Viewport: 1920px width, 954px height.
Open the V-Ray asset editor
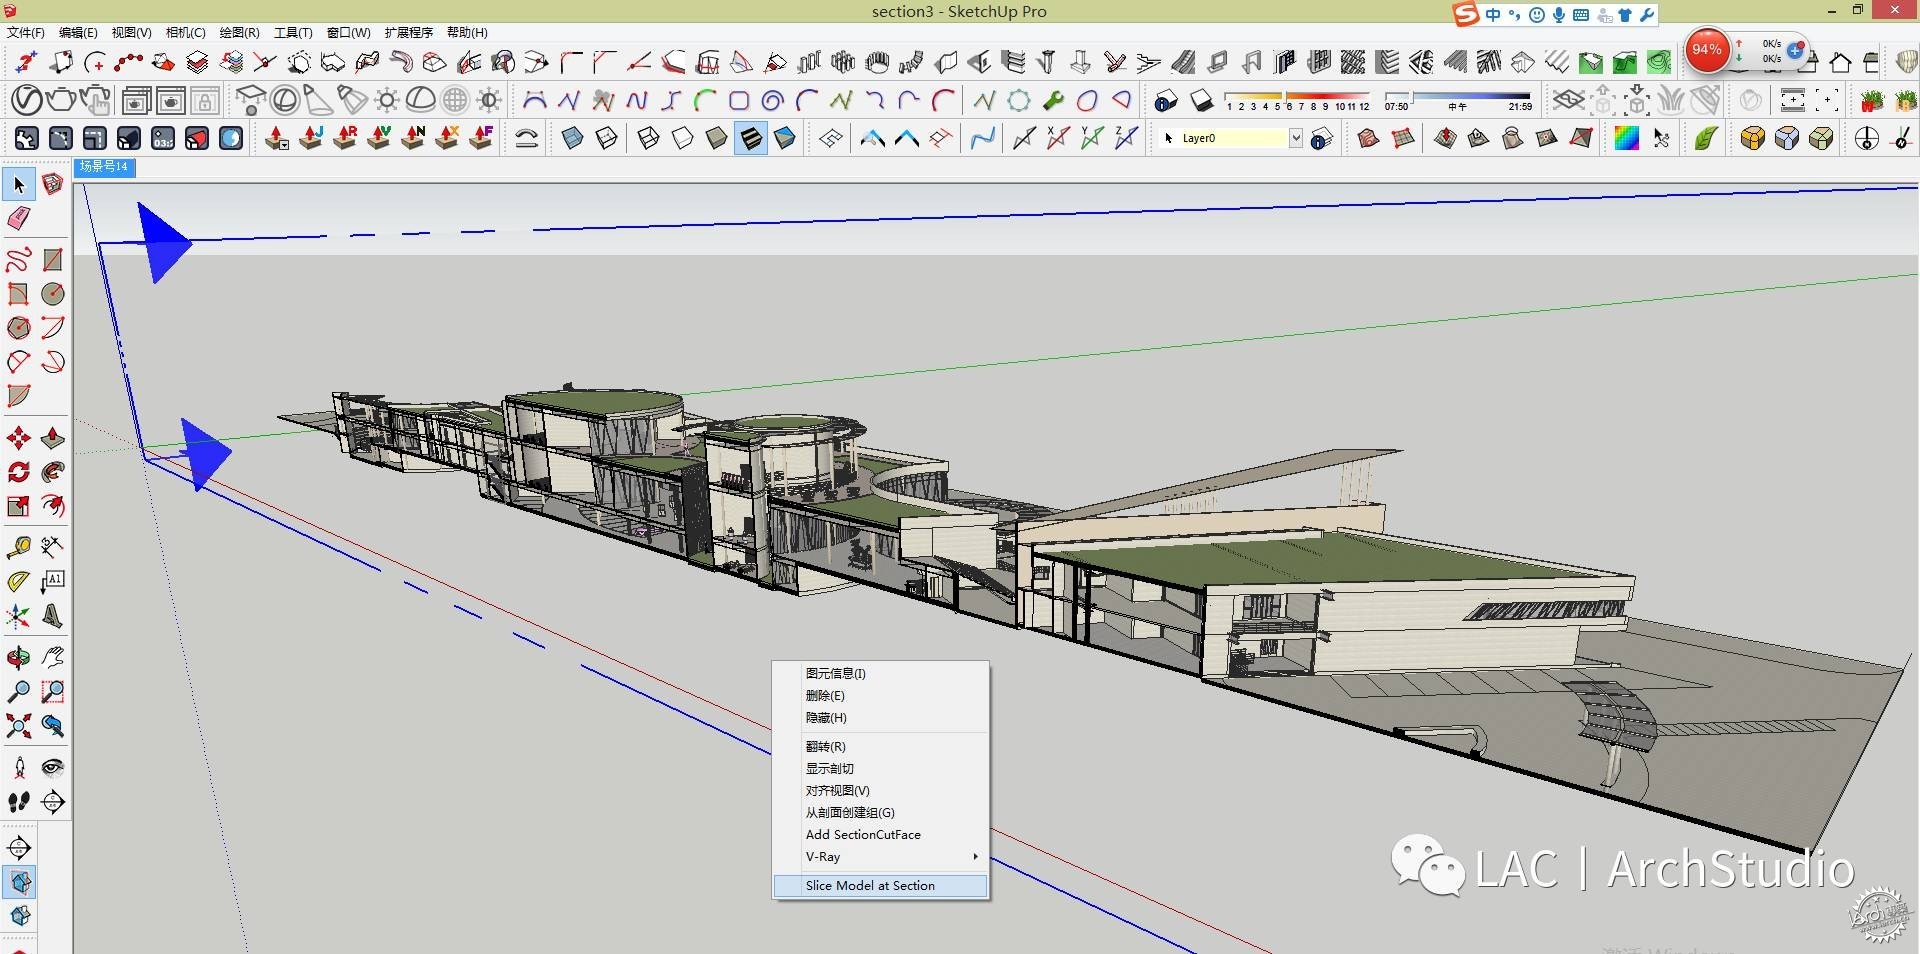click(x=27, y=101)
